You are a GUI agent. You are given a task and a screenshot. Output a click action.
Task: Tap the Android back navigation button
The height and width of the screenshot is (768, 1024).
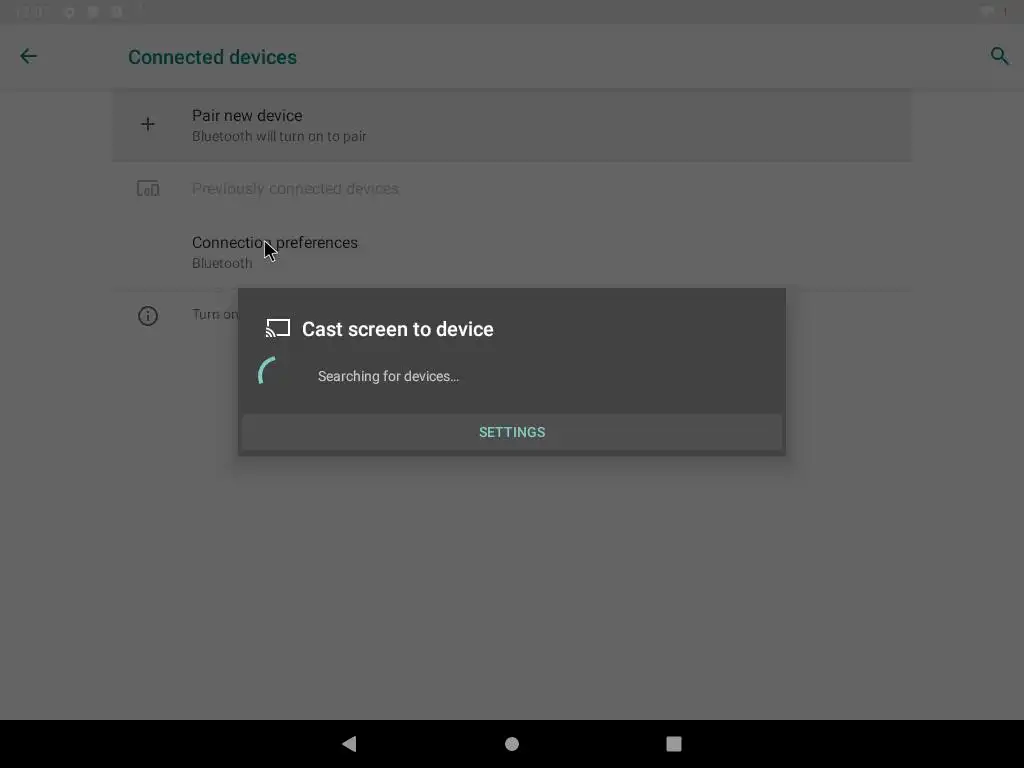click(349, 743)
